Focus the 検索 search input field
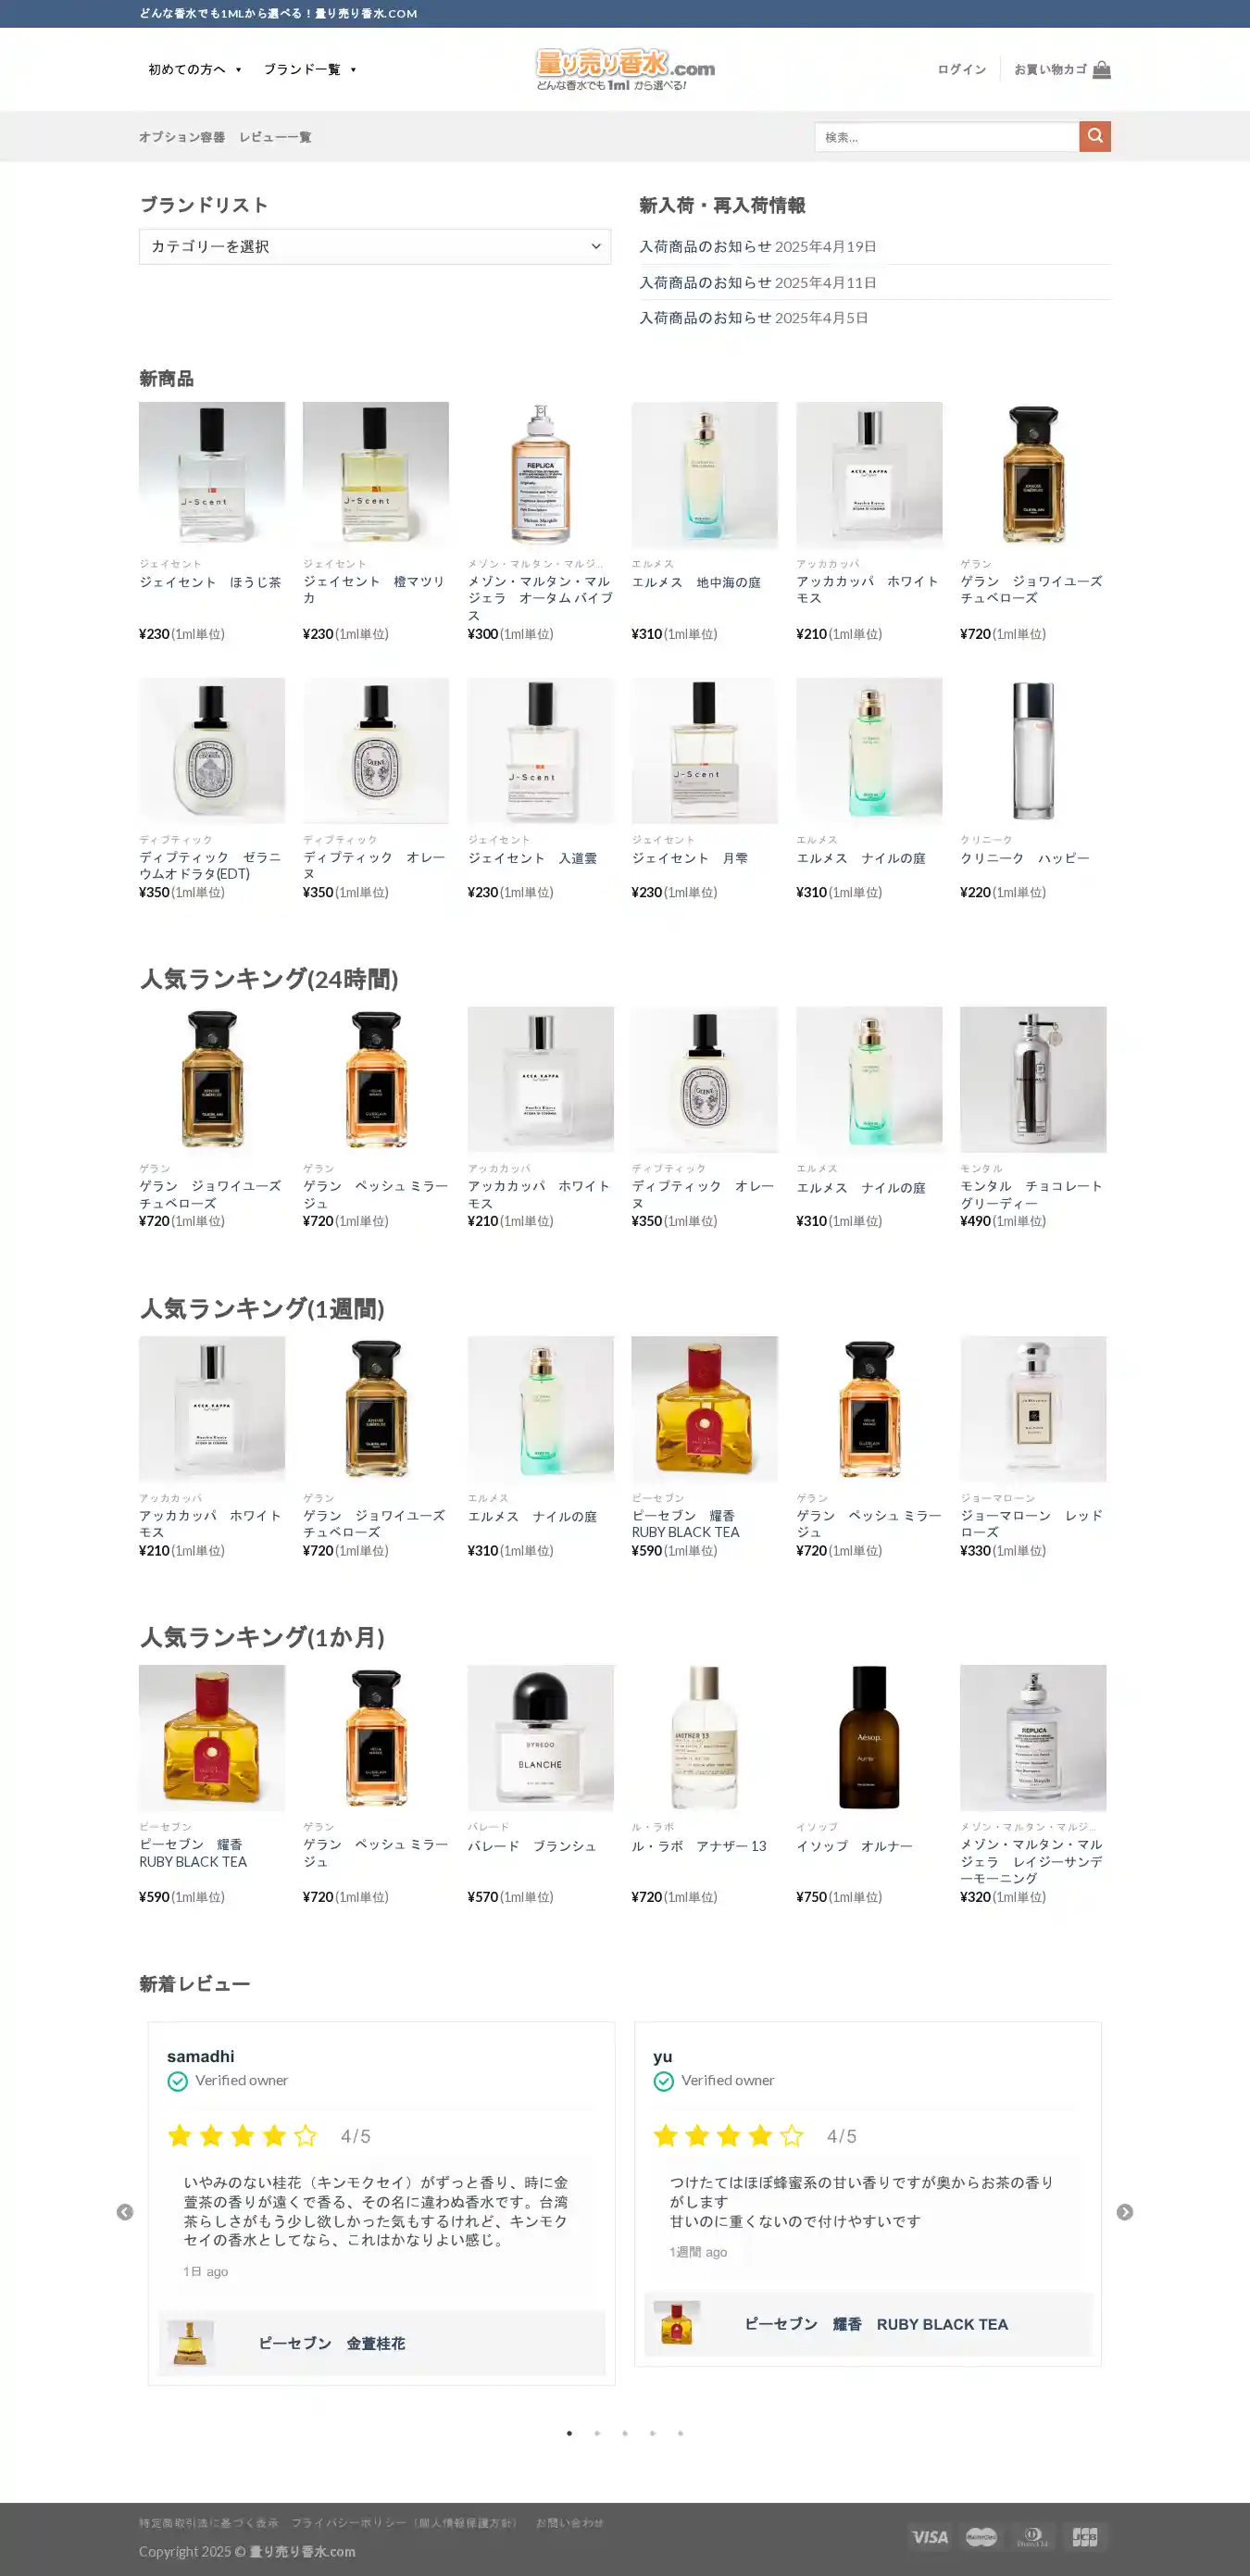Viewport: 1250px width, 2576px height. pos(947,137)
